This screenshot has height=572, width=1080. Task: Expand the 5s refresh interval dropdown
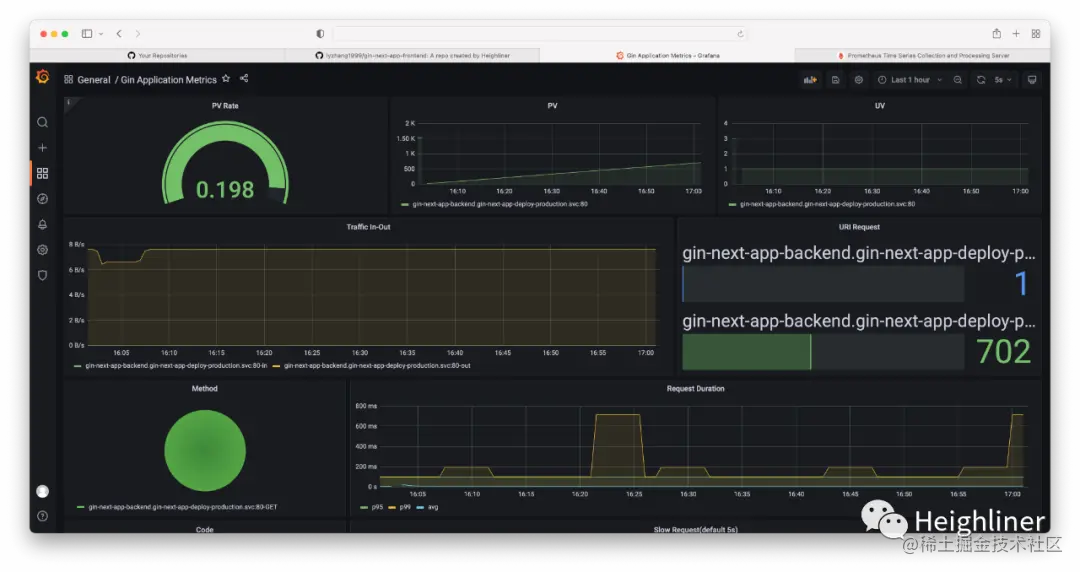tap(1003, 80)
